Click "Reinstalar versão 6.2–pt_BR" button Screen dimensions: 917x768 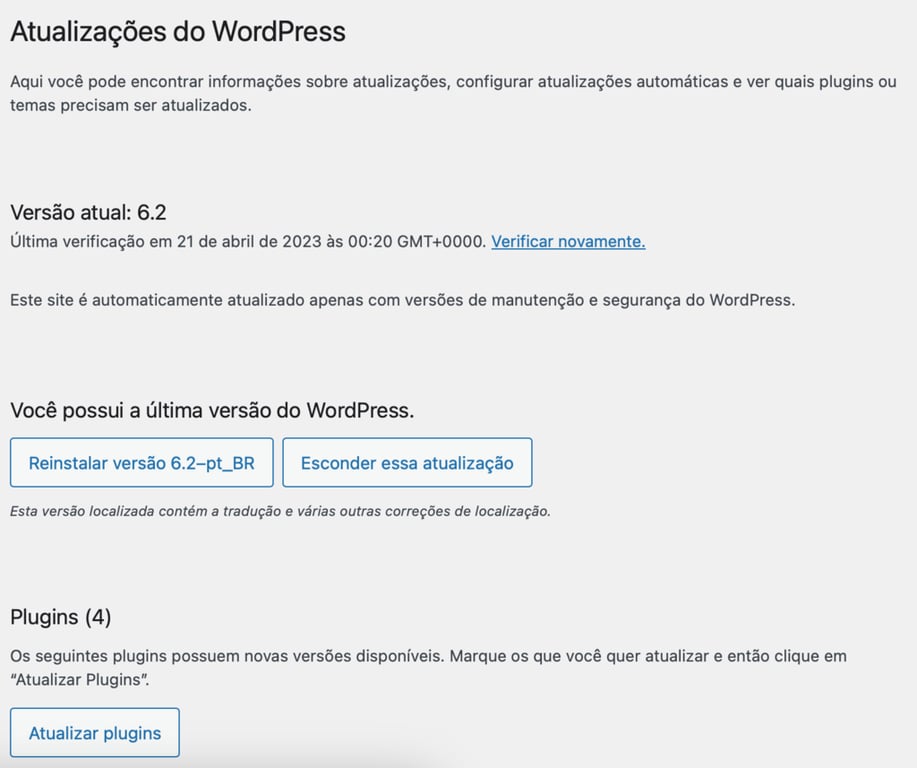click(x=141, y=462)
